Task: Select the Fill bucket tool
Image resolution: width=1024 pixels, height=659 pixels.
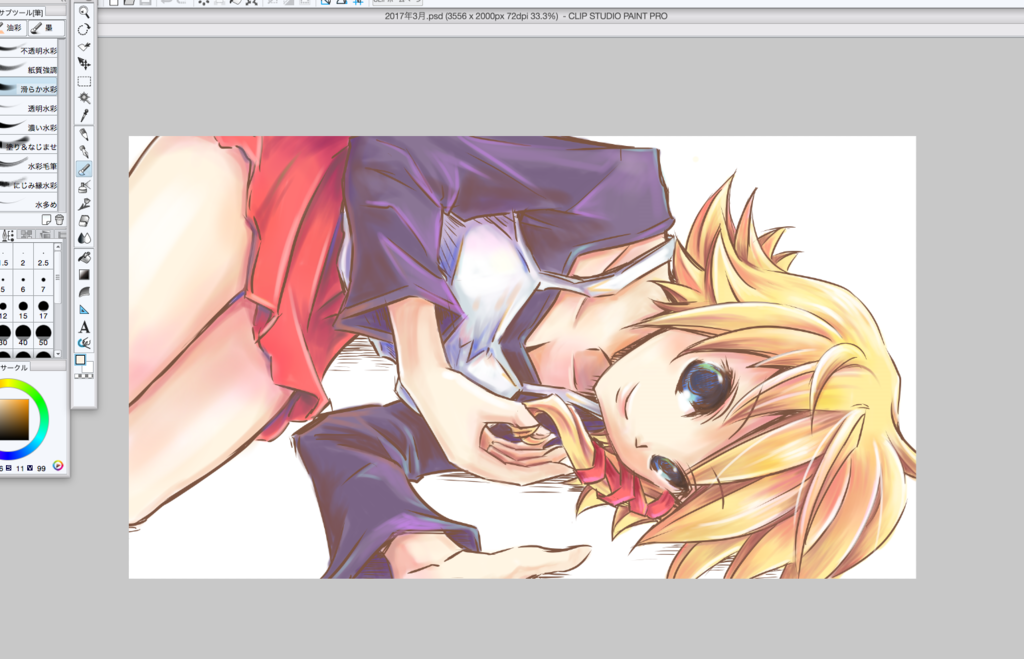Action: click(x=84, y=257)
